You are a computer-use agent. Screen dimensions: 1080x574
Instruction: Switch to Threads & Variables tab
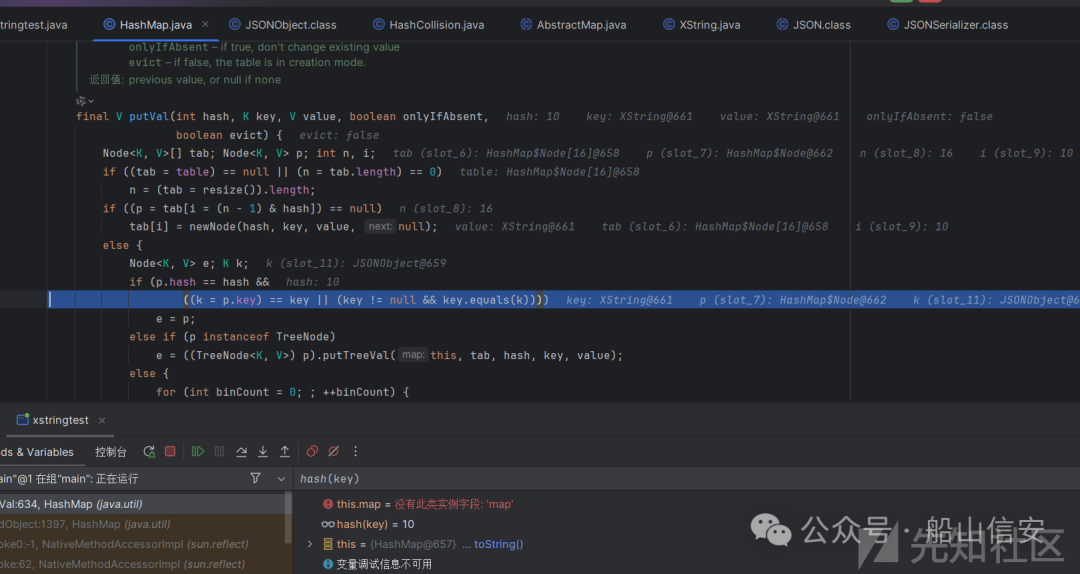coord(37,452)
